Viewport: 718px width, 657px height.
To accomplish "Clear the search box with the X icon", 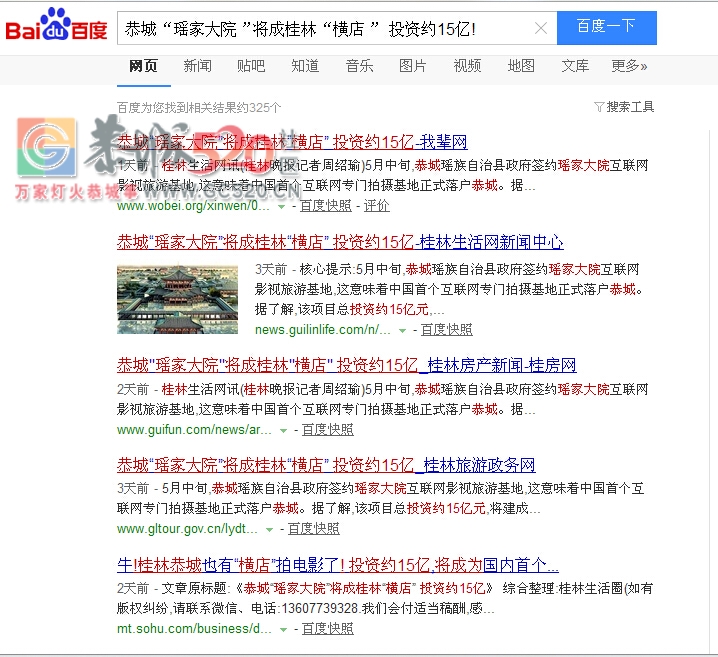I will pos(541,28).
